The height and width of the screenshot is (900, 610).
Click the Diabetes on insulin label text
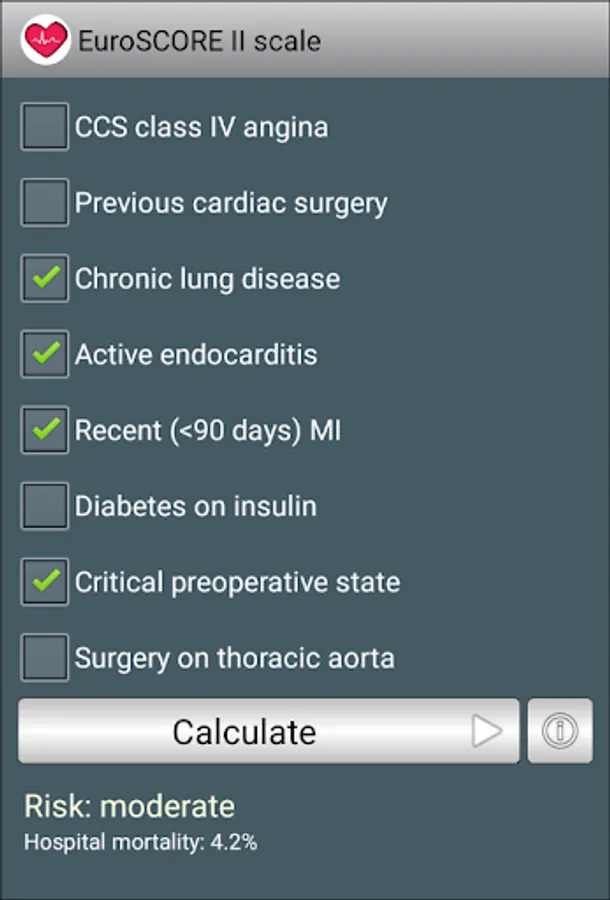click(196, 506)
